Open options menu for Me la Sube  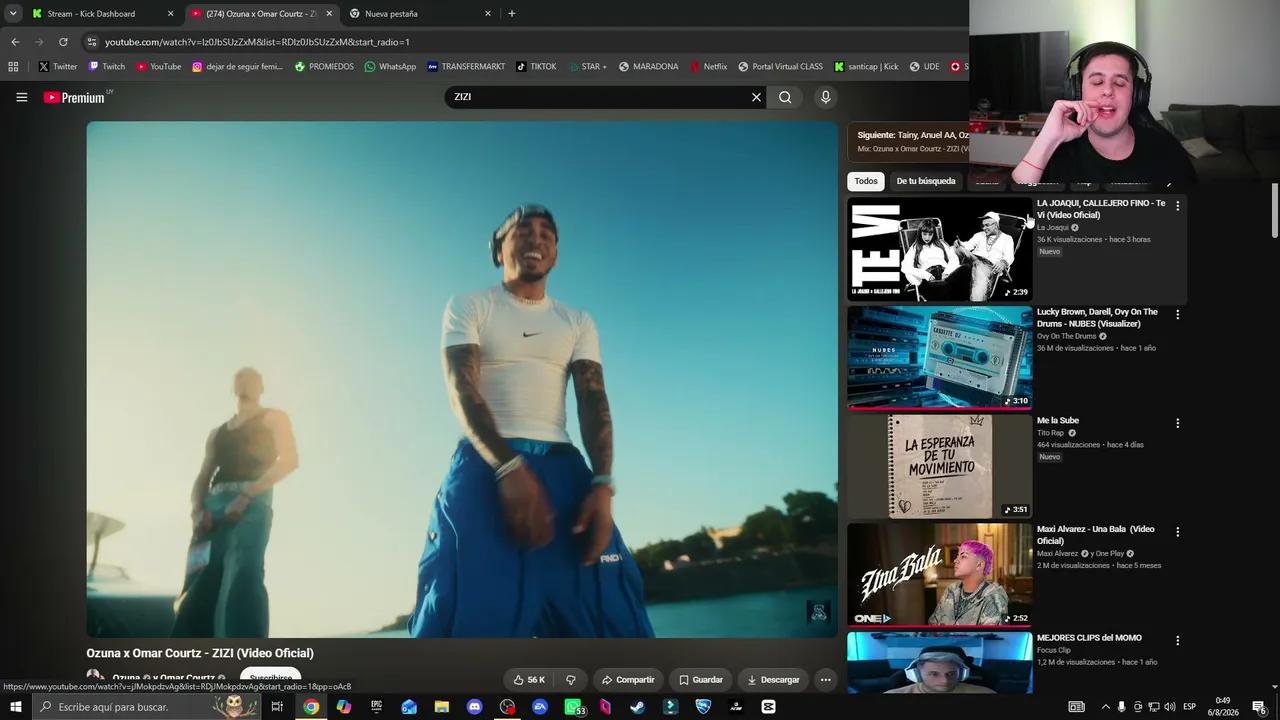click(x=1177, y=423)
